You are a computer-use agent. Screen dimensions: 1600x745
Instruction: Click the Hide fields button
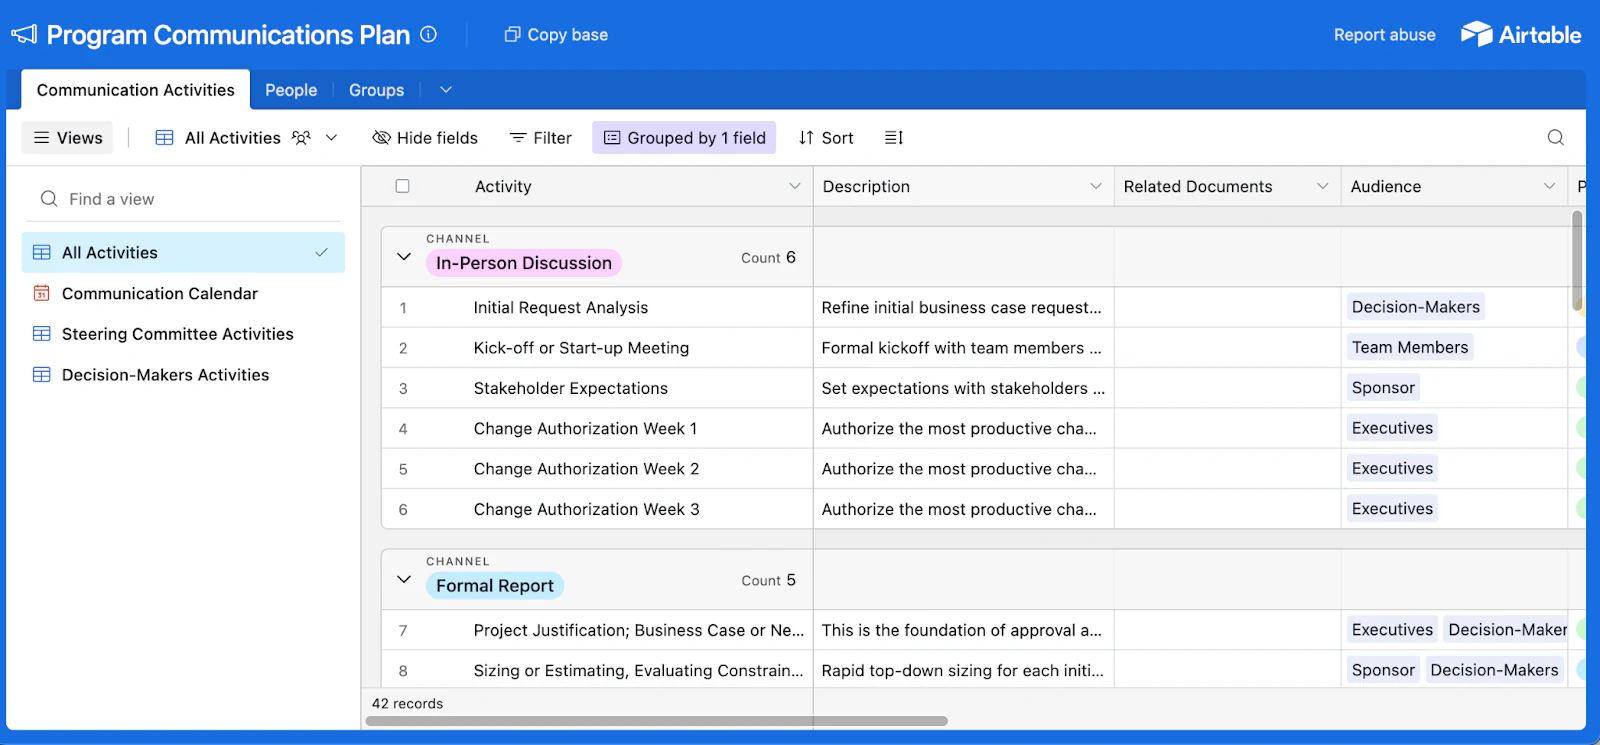[x=425, y=138]
